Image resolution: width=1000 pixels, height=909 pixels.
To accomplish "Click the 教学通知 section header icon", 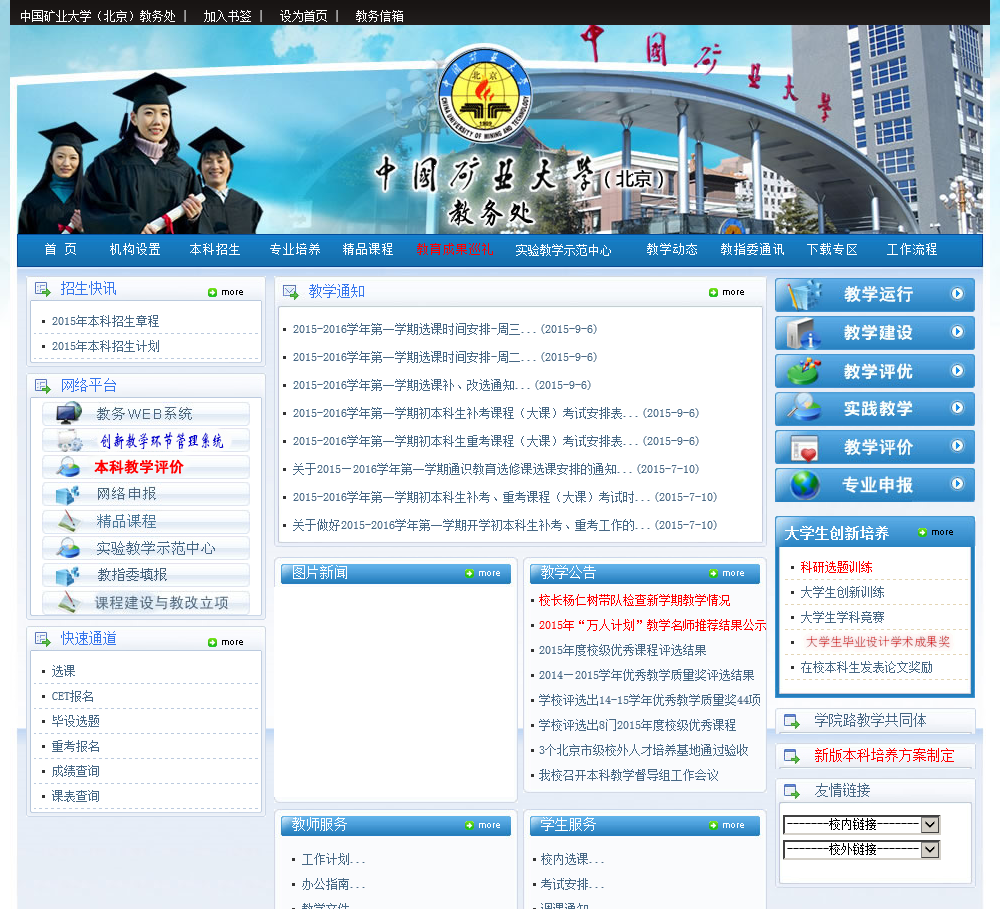I will 290,292.
